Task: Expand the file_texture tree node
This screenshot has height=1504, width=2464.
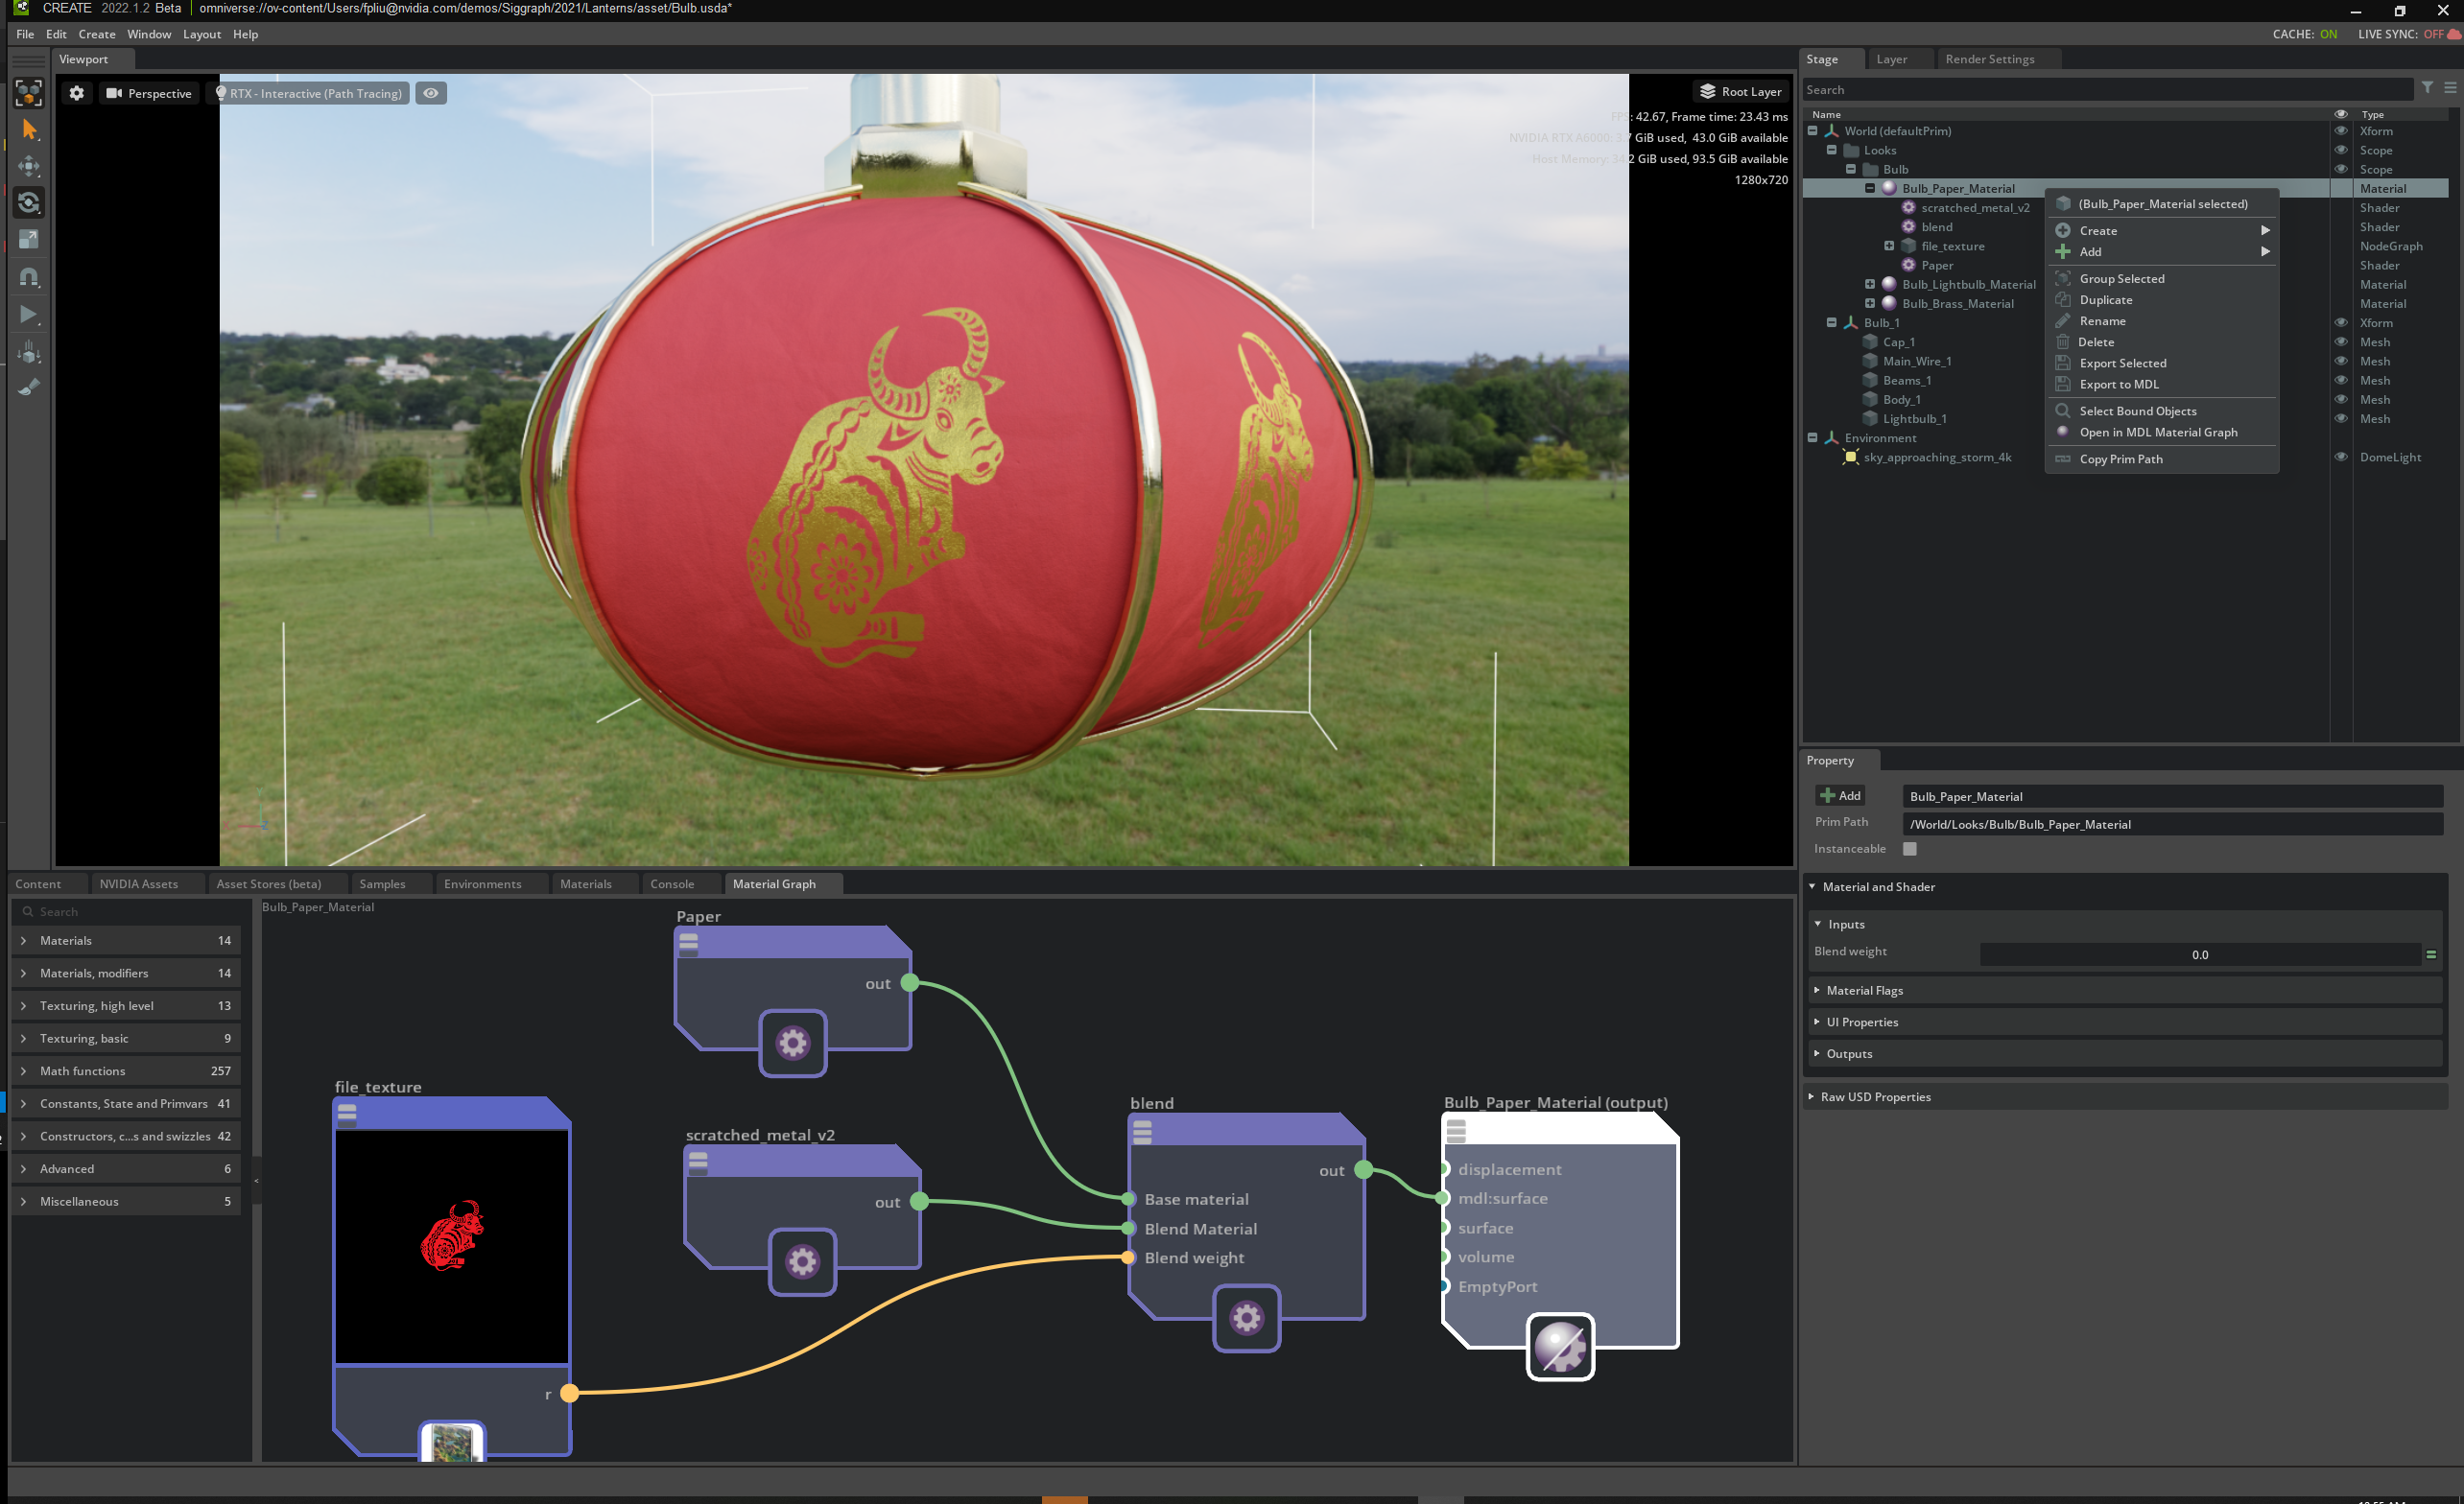Action: pos(1888,246)
